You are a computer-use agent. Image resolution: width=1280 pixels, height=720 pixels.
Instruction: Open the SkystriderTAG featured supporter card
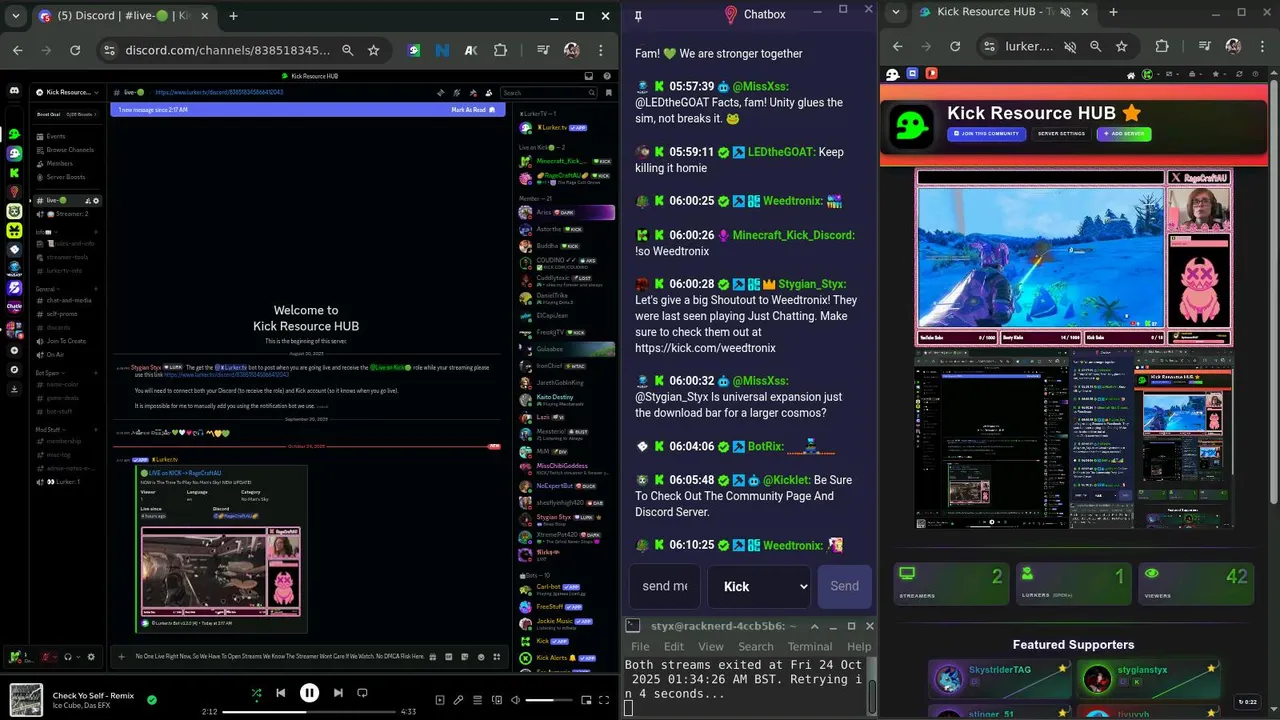(999, 678)
